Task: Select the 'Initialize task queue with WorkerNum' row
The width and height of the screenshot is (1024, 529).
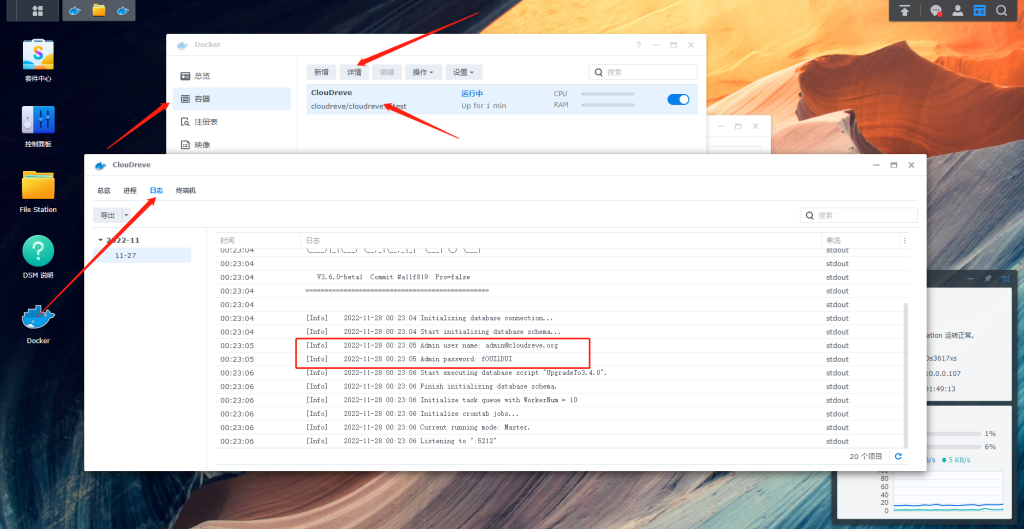Action: pyautogui.click(x=559, y=400)
